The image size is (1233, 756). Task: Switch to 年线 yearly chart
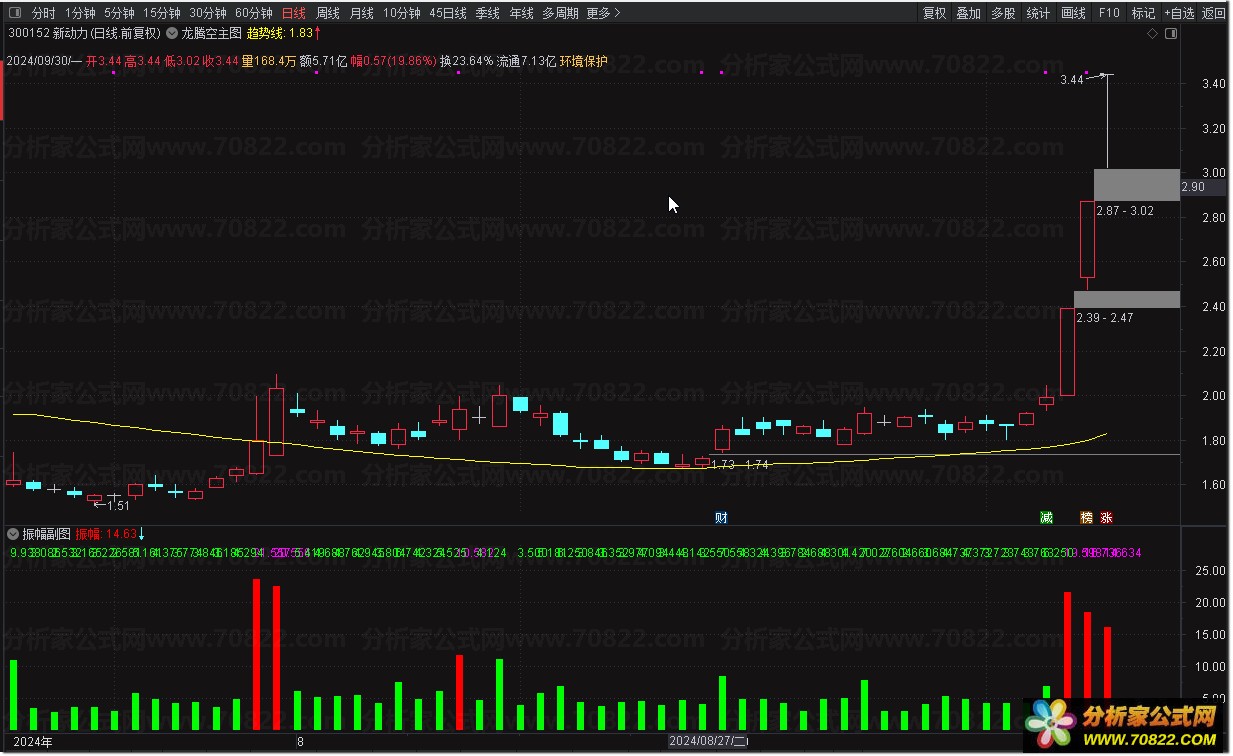click(x=521, y=13)
